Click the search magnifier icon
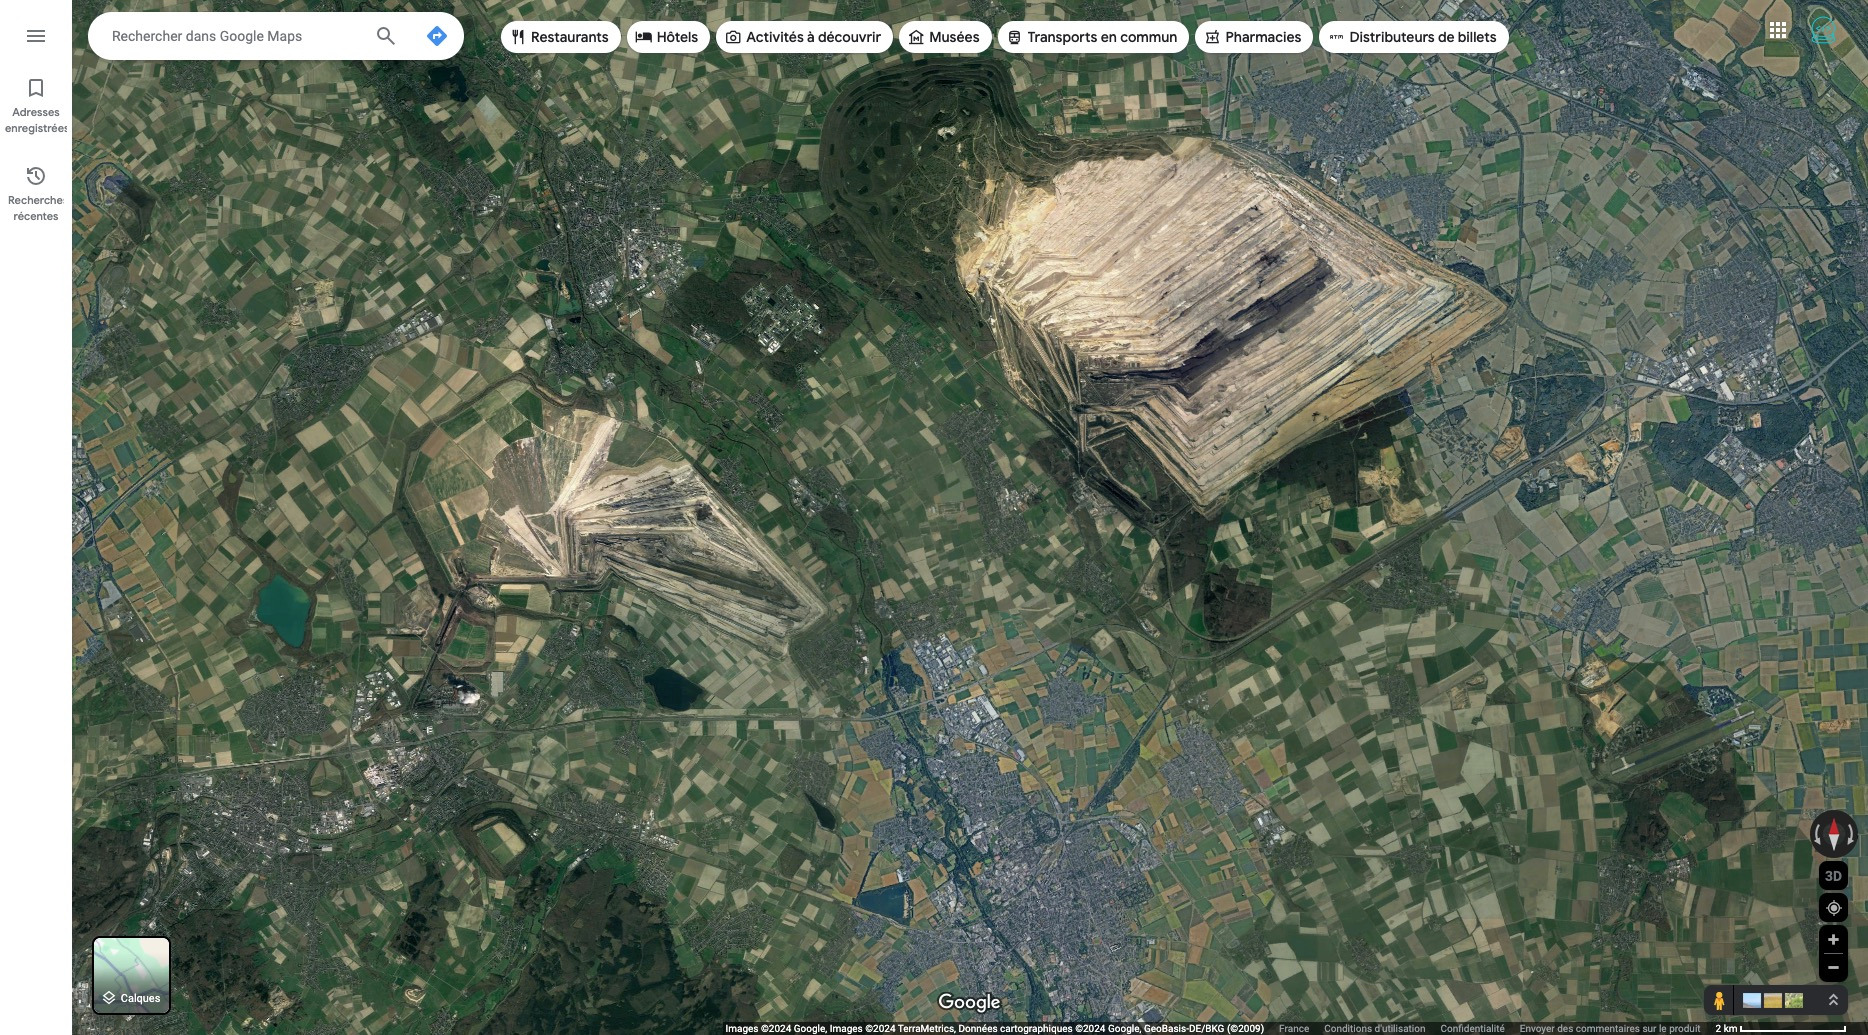This screenshot has height=1035, width=1868. tap(385, 36)
